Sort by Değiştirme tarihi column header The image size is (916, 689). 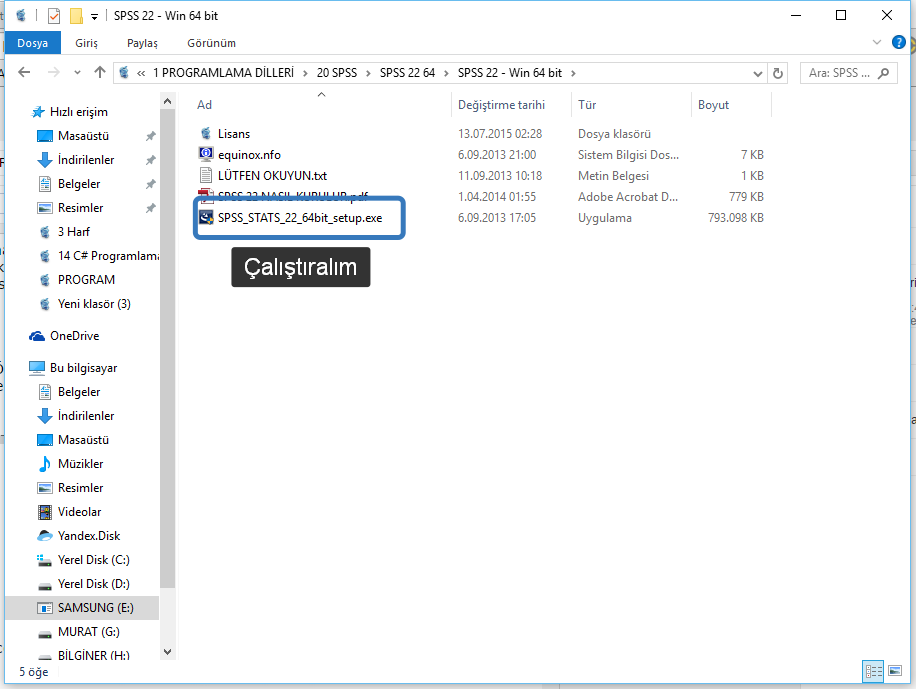(x=501, y=105)
